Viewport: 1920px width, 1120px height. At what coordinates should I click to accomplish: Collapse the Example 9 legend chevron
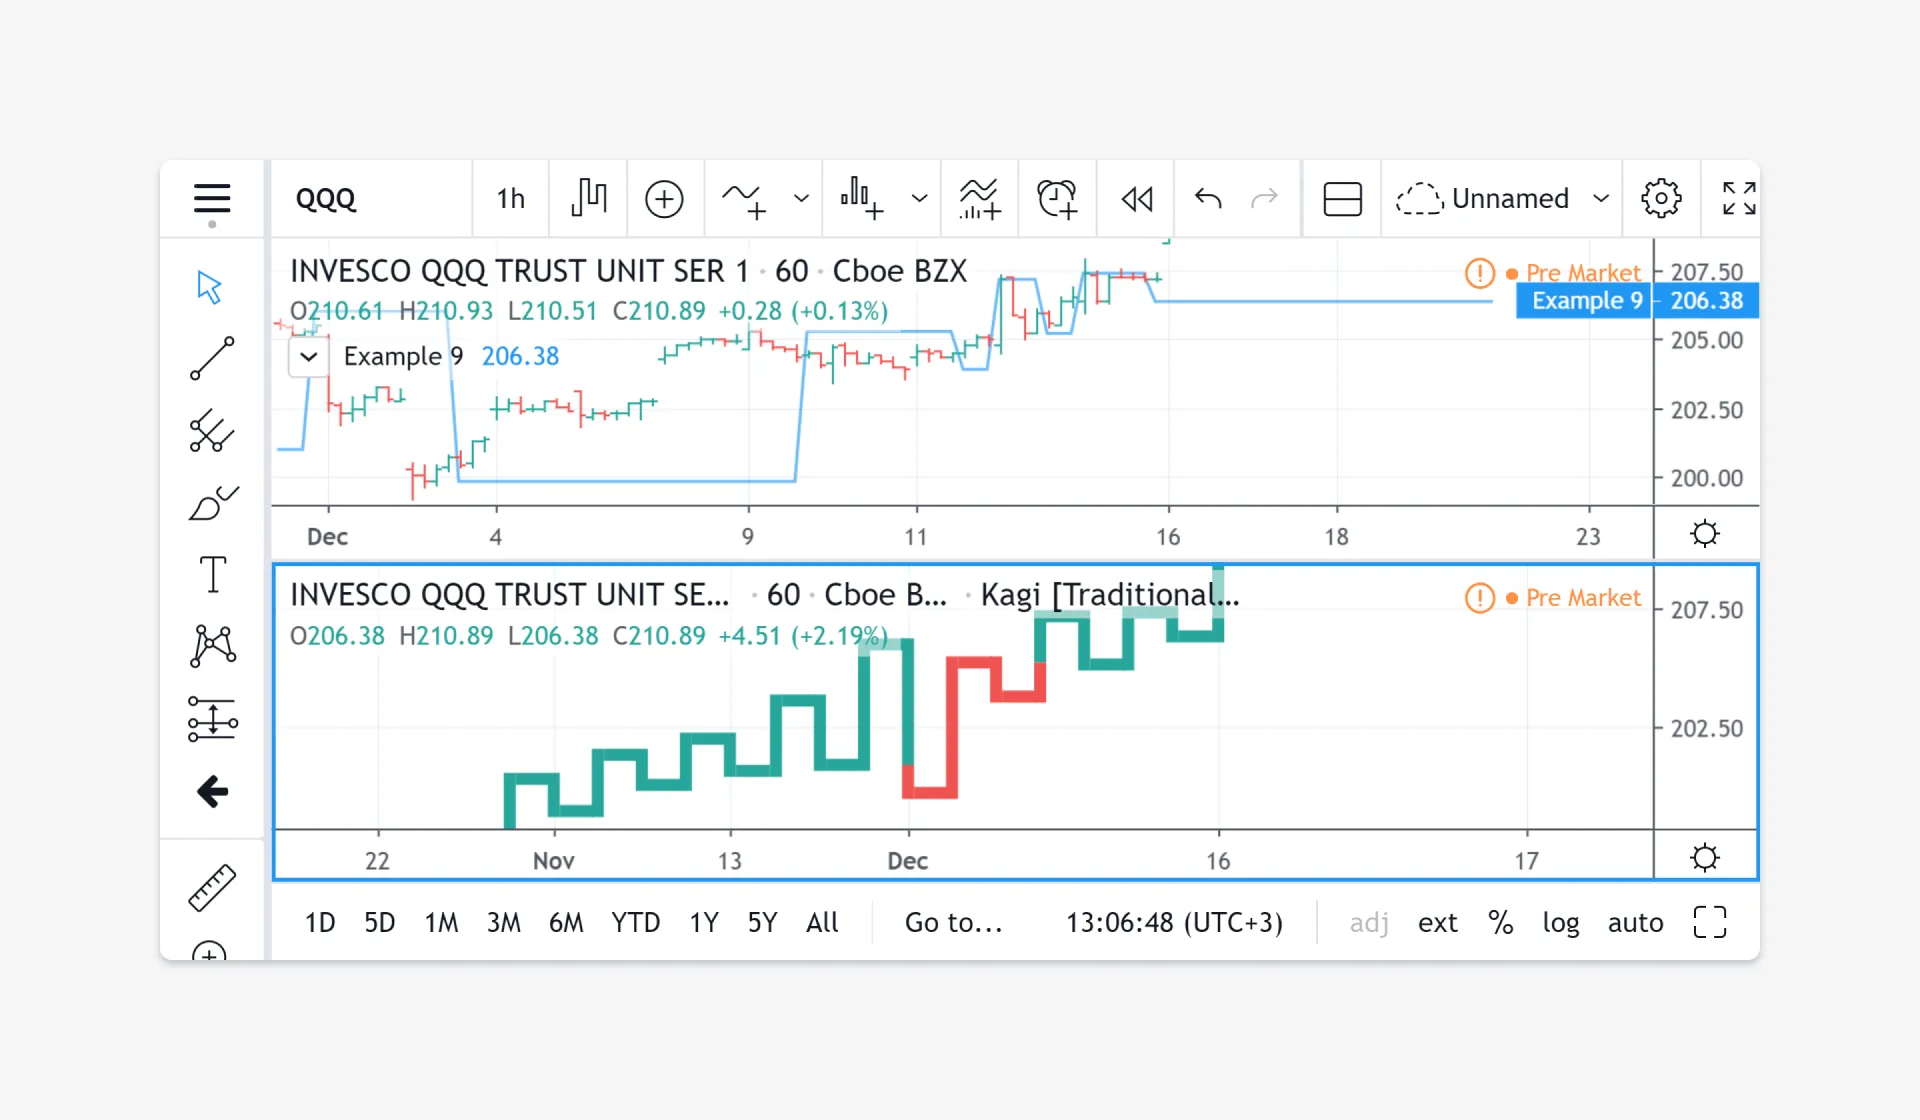coord(309,357)
